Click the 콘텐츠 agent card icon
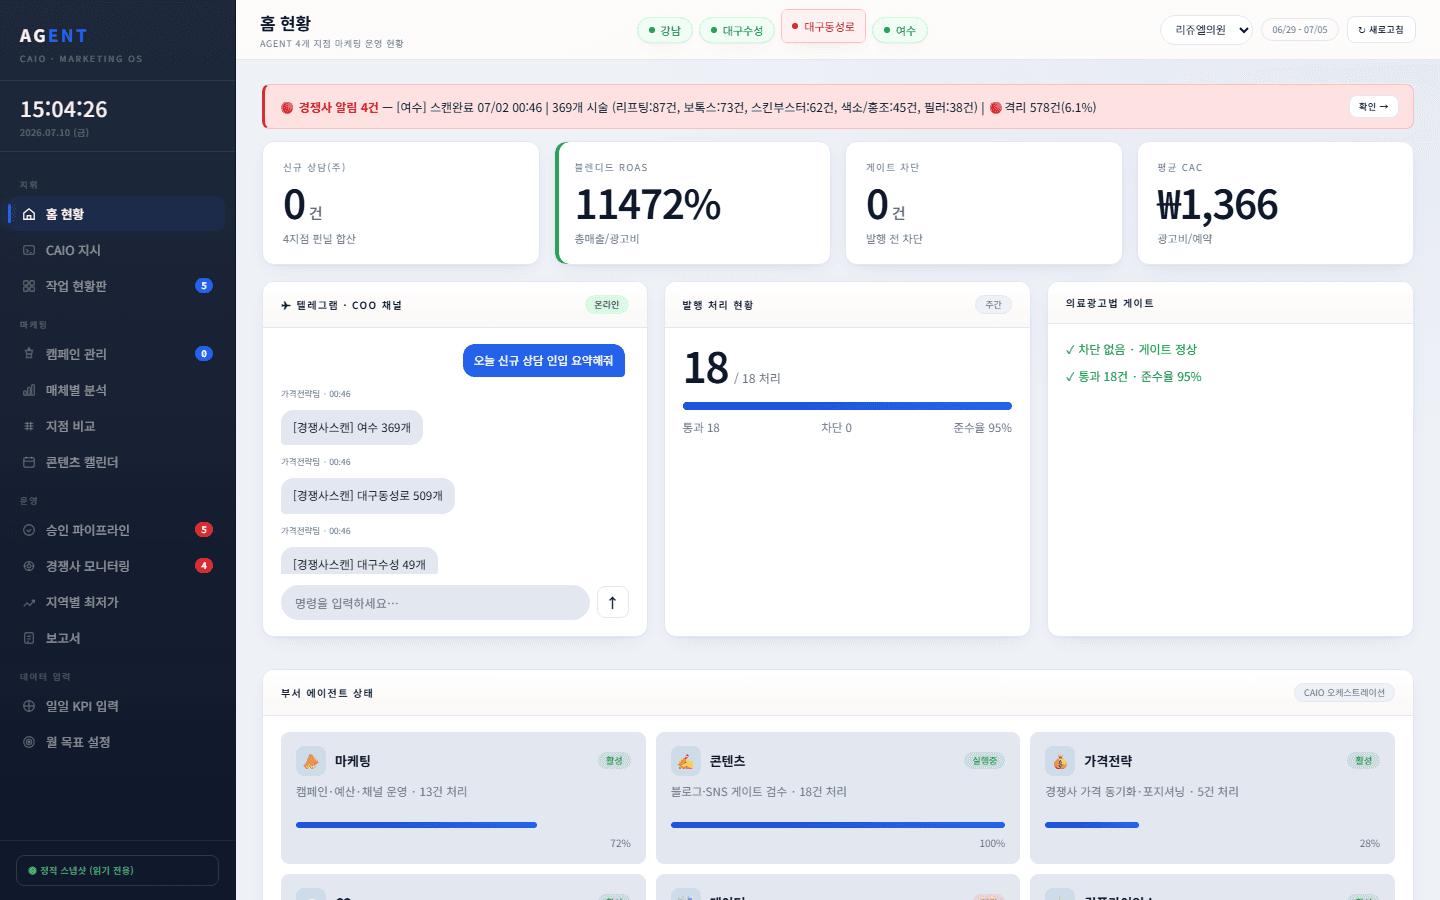Image resolution: width=1440 pixels, height=900 pixels. pyautogui.click(x=686, y=761)
